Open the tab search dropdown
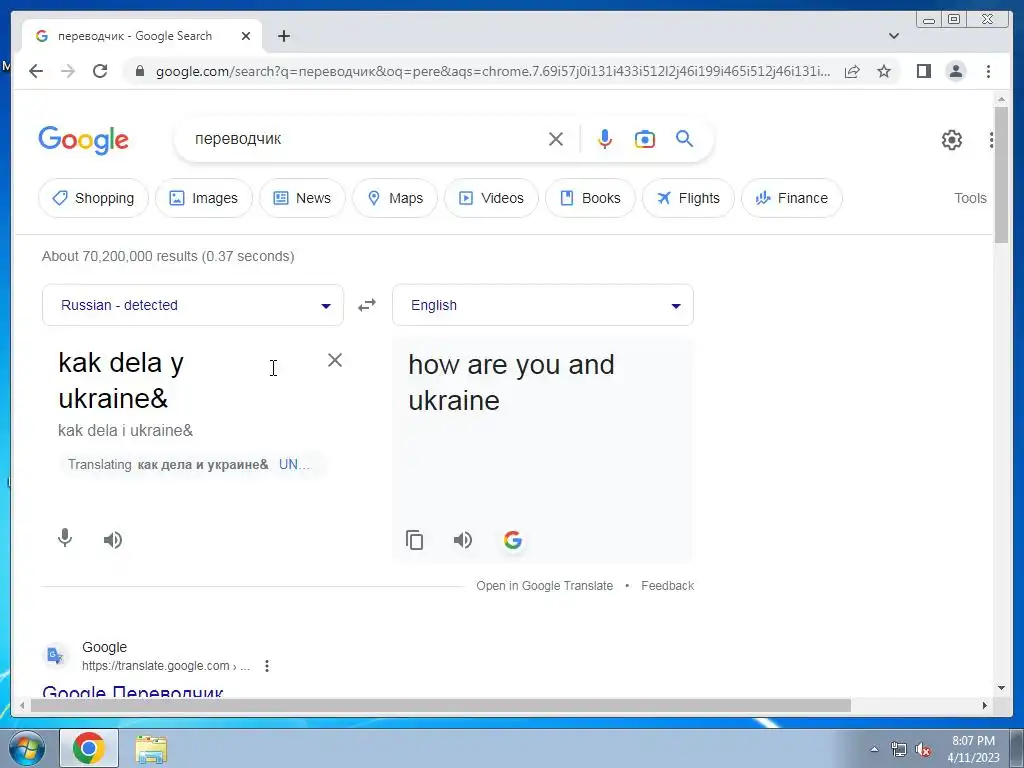 point(894,36)
